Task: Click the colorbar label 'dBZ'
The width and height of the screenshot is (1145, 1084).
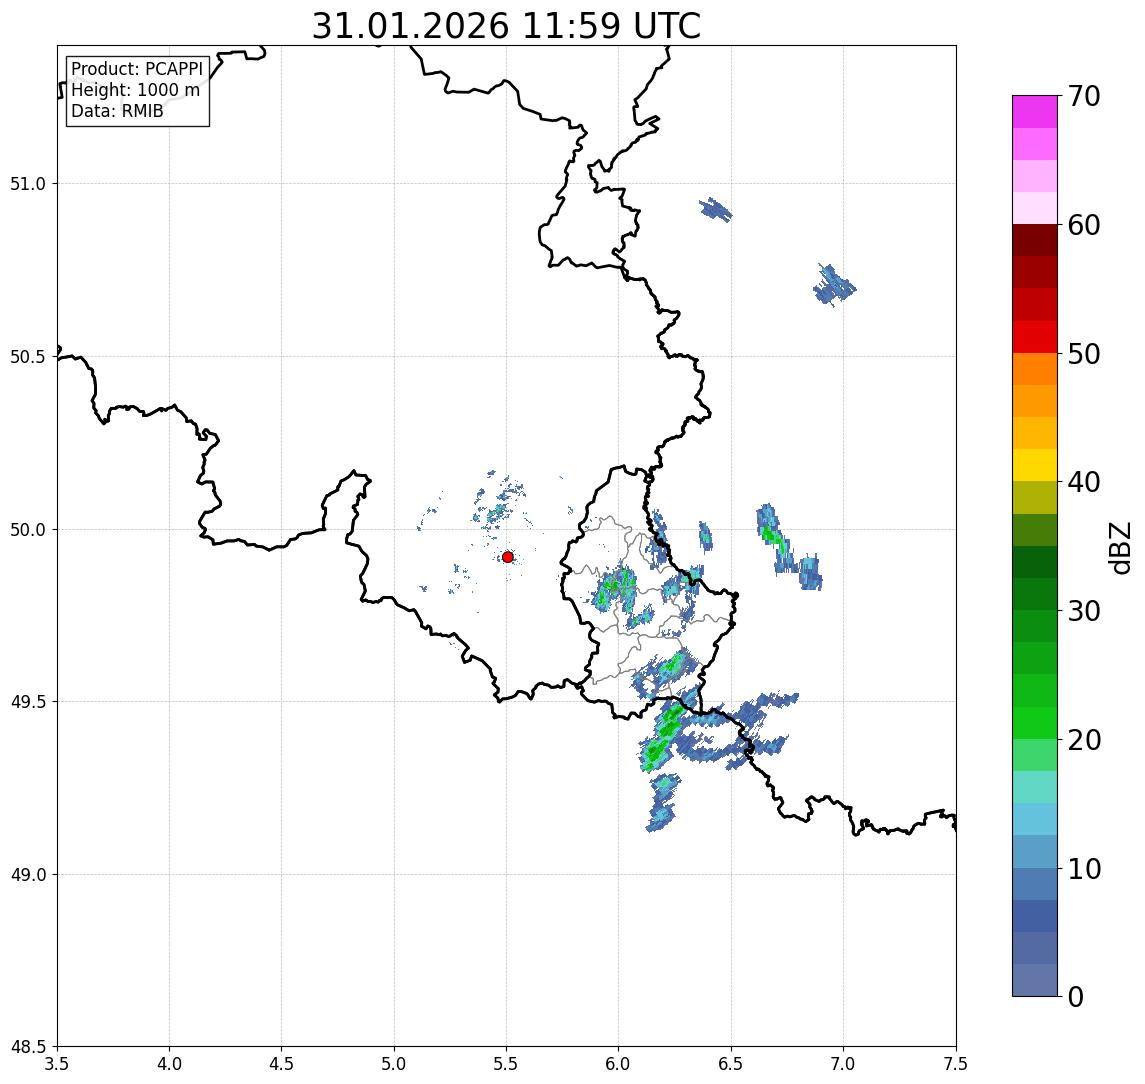Action: click(1119, 548)
